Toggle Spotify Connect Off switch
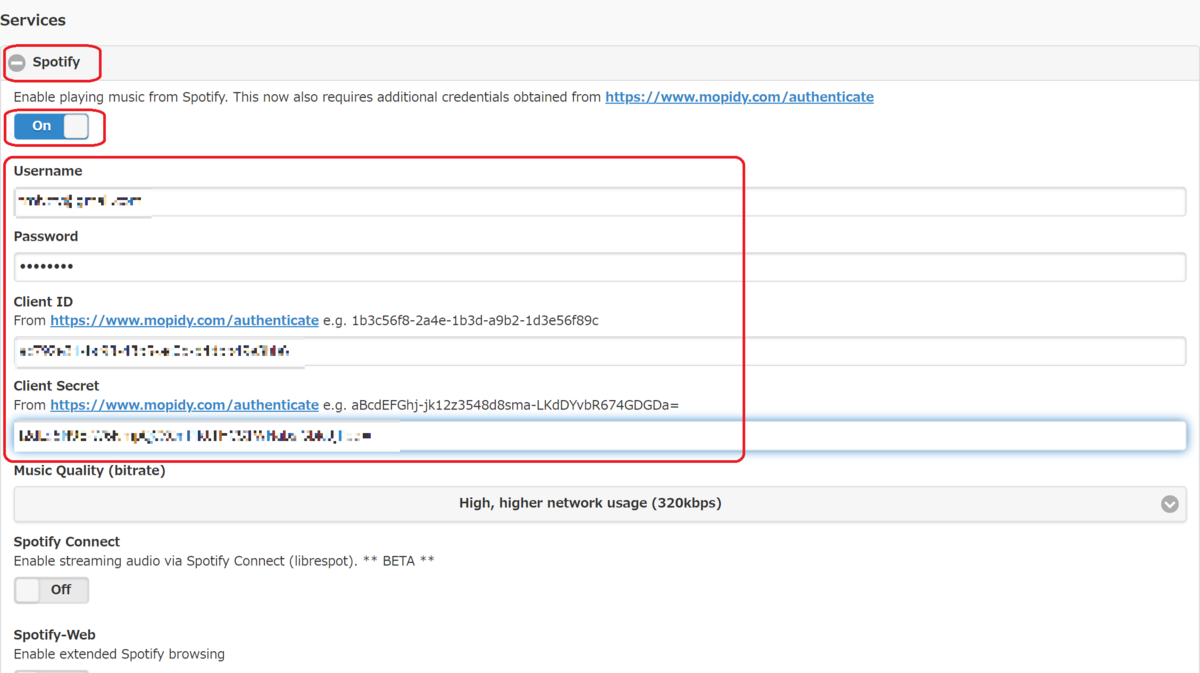 click(x=51, y=590)
